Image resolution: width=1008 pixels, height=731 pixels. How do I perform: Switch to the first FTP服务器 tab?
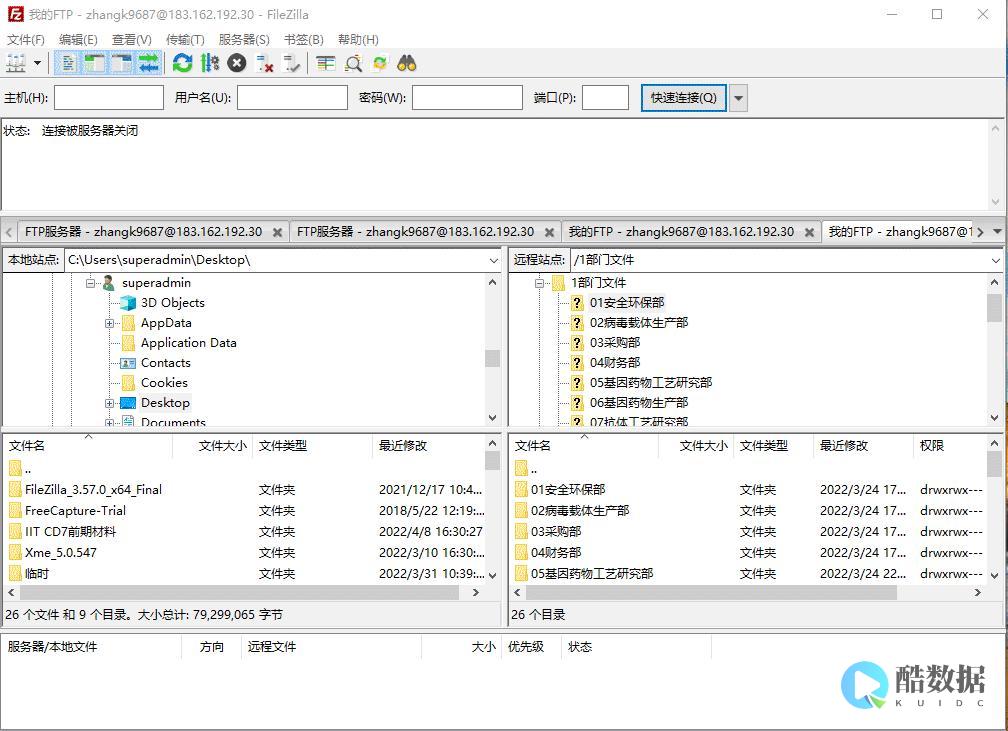pyautogui.click(x=143, y=231)
